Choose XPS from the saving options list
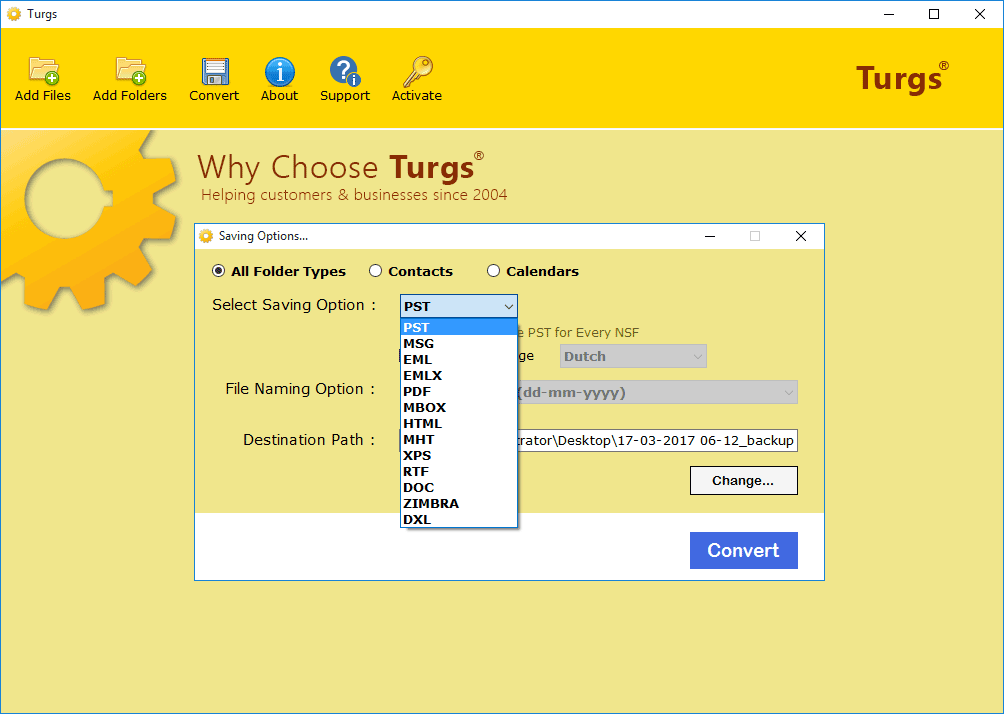This screenshot has height=714, width=1004. pyautogui.click(x=458, y=455)
